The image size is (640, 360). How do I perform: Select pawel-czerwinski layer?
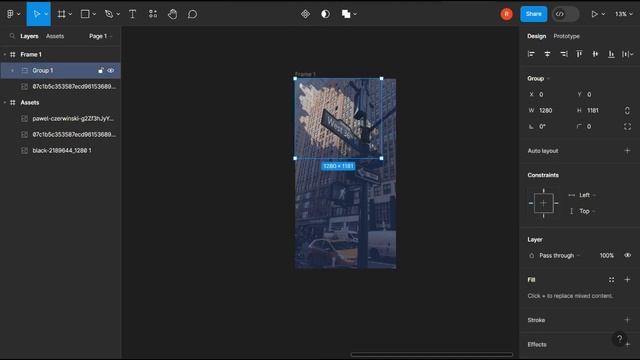(60, 118)
